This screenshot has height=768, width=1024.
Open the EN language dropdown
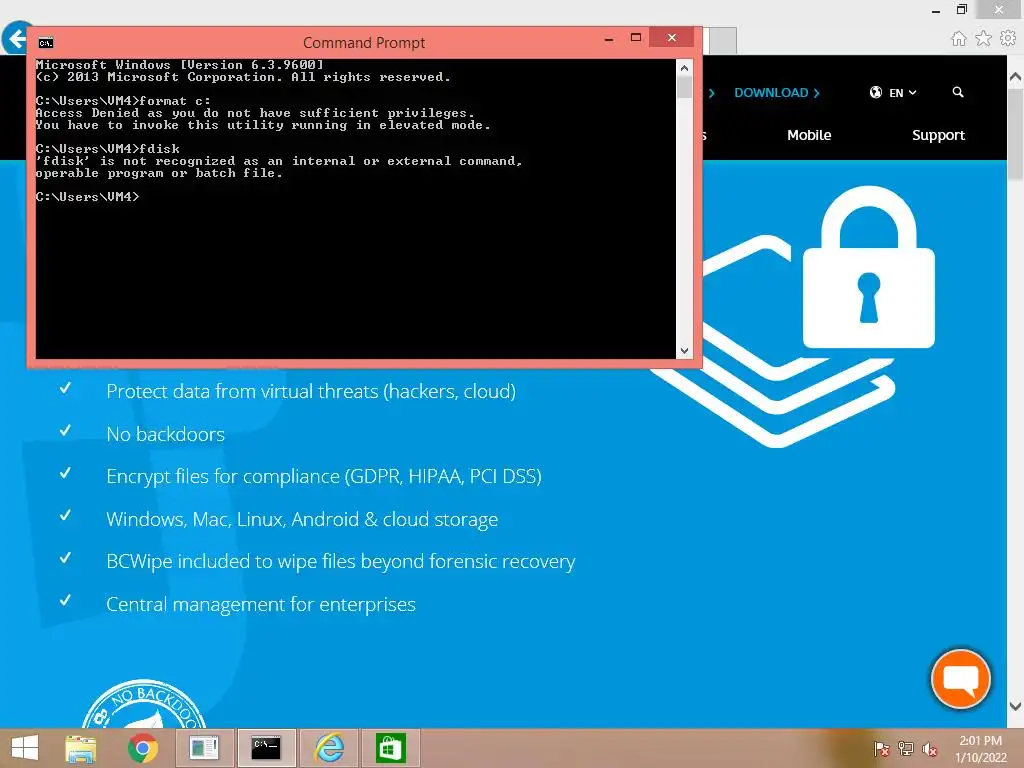(x=903, y=93)
